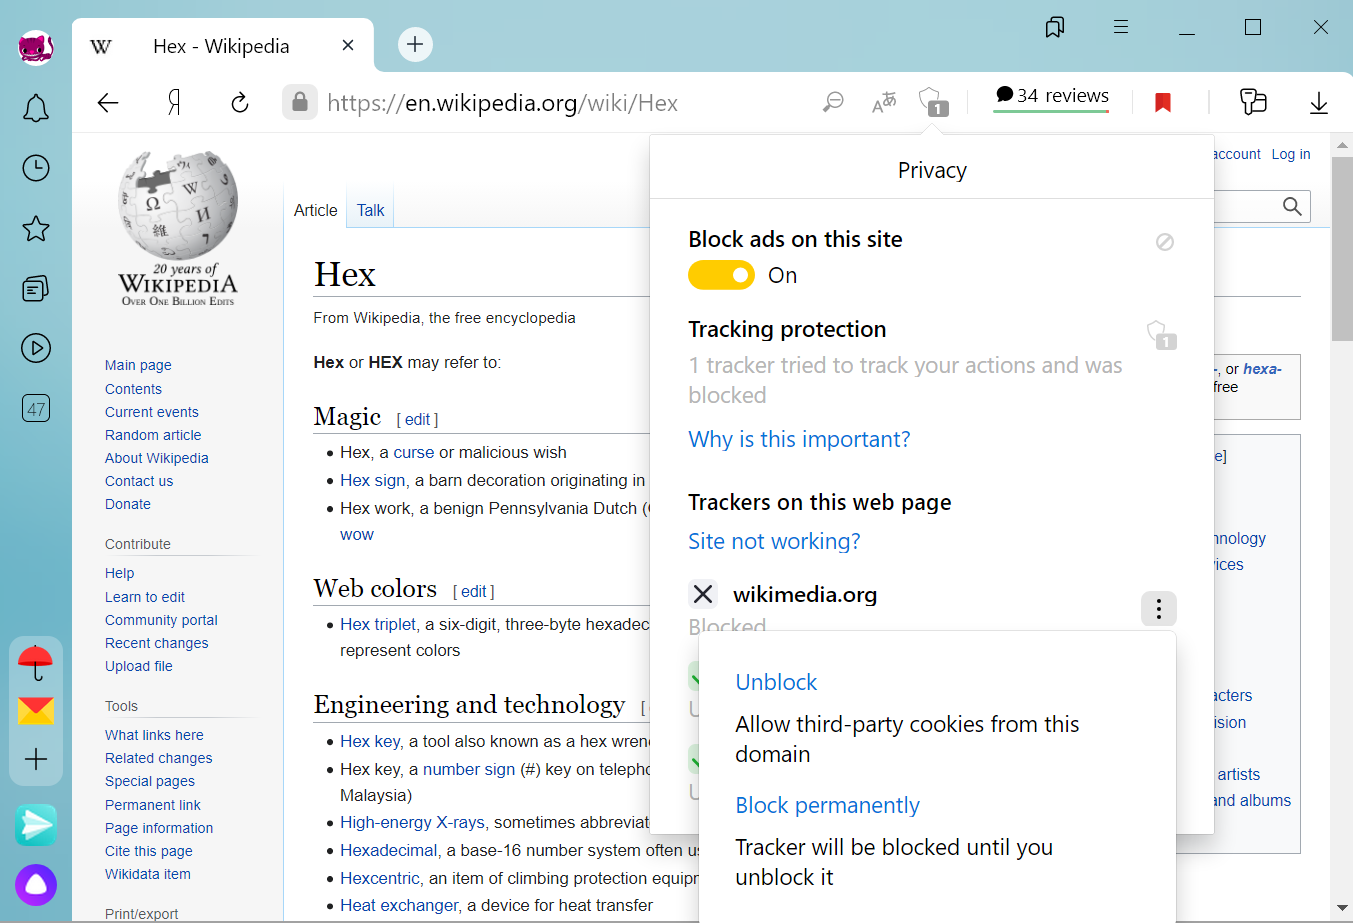Click the padlock connection security icon

[x=299, y=102]
